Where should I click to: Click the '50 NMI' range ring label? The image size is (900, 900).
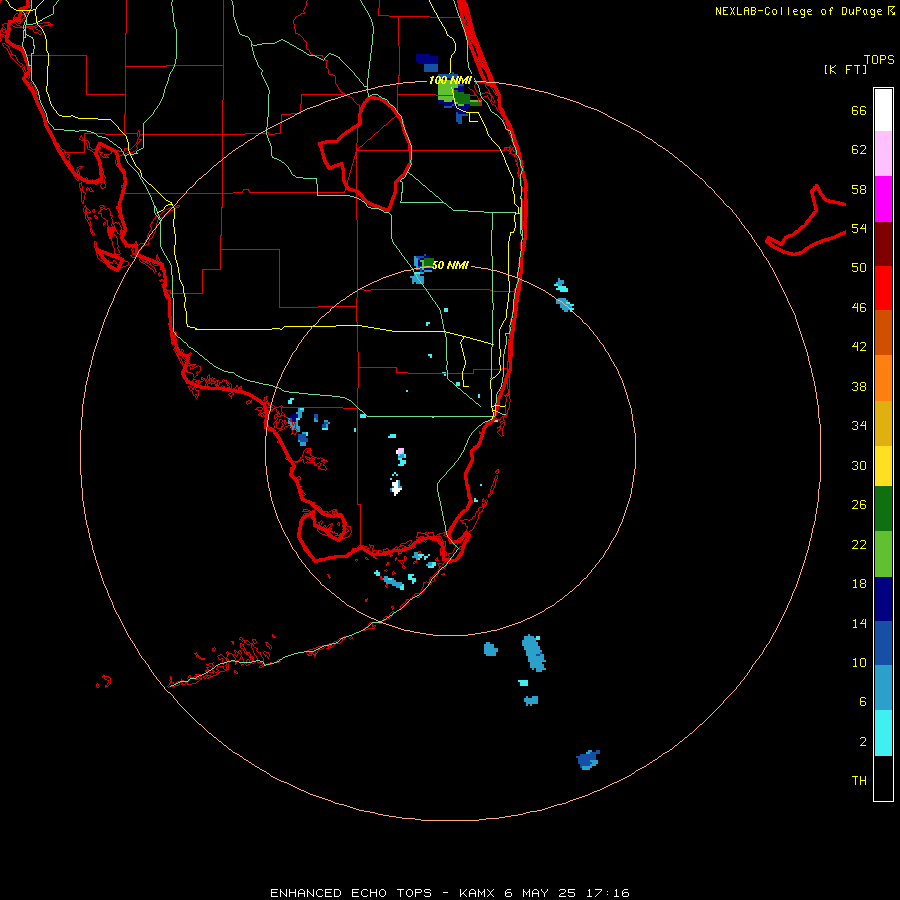point(450,265)
